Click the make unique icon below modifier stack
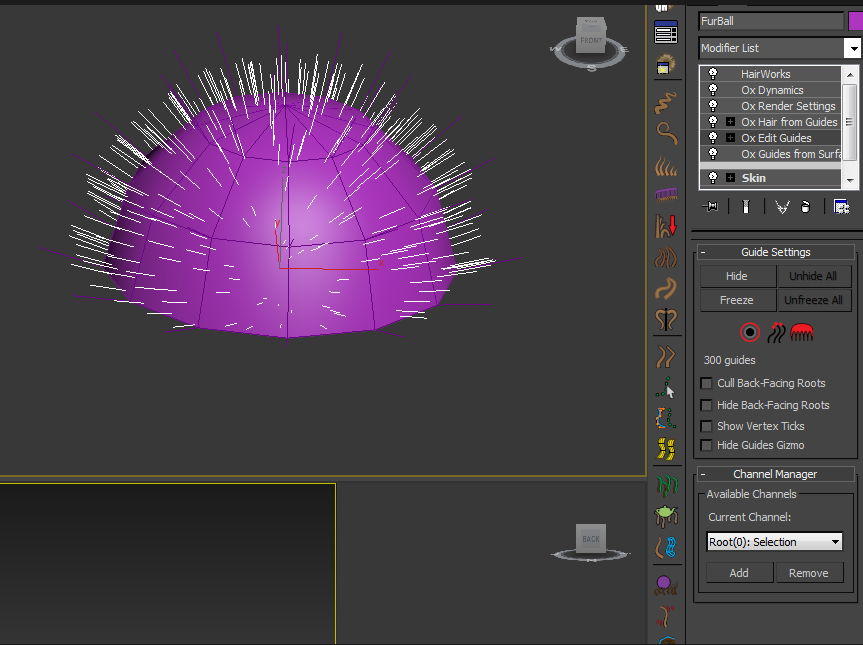863x645 pixels. pyautogui.click(x=781, y=206)
